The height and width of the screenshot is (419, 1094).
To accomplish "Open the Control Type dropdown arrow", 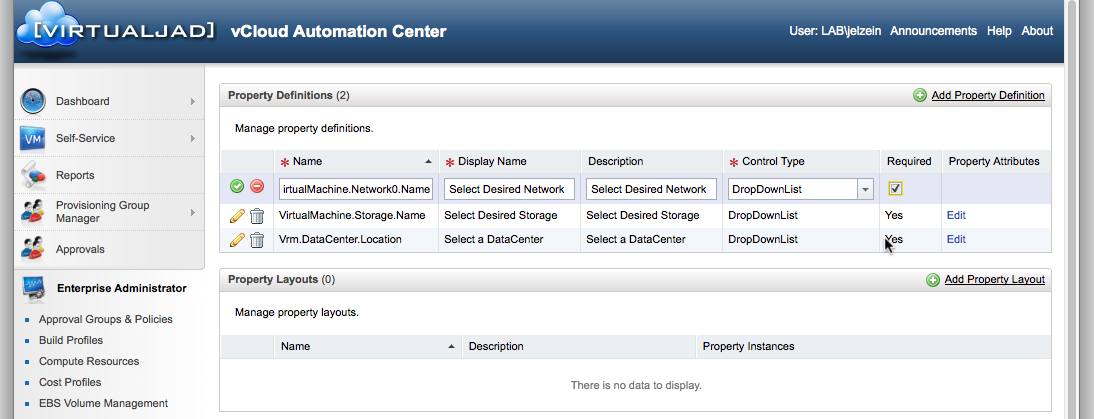I will click(865, 189).
